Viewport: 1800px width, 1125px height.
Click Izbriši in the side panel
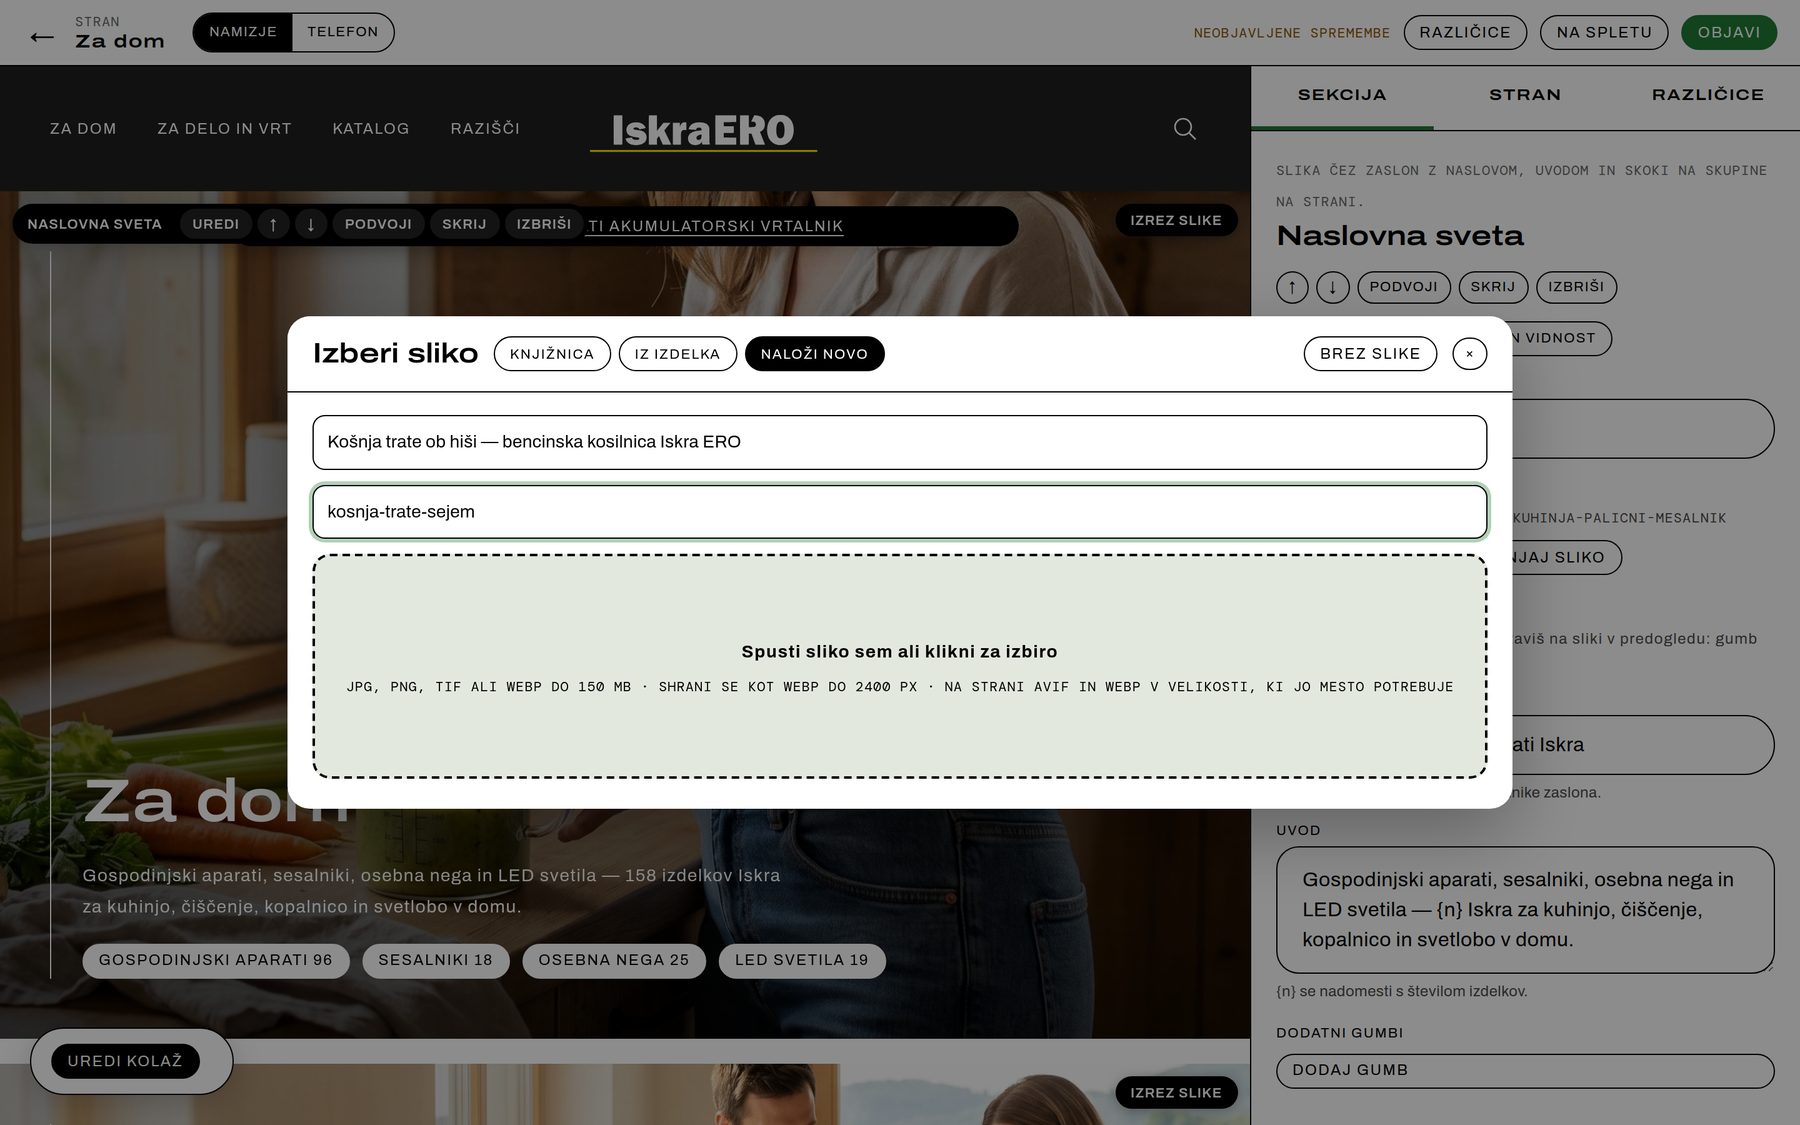tap(1576, 287)
